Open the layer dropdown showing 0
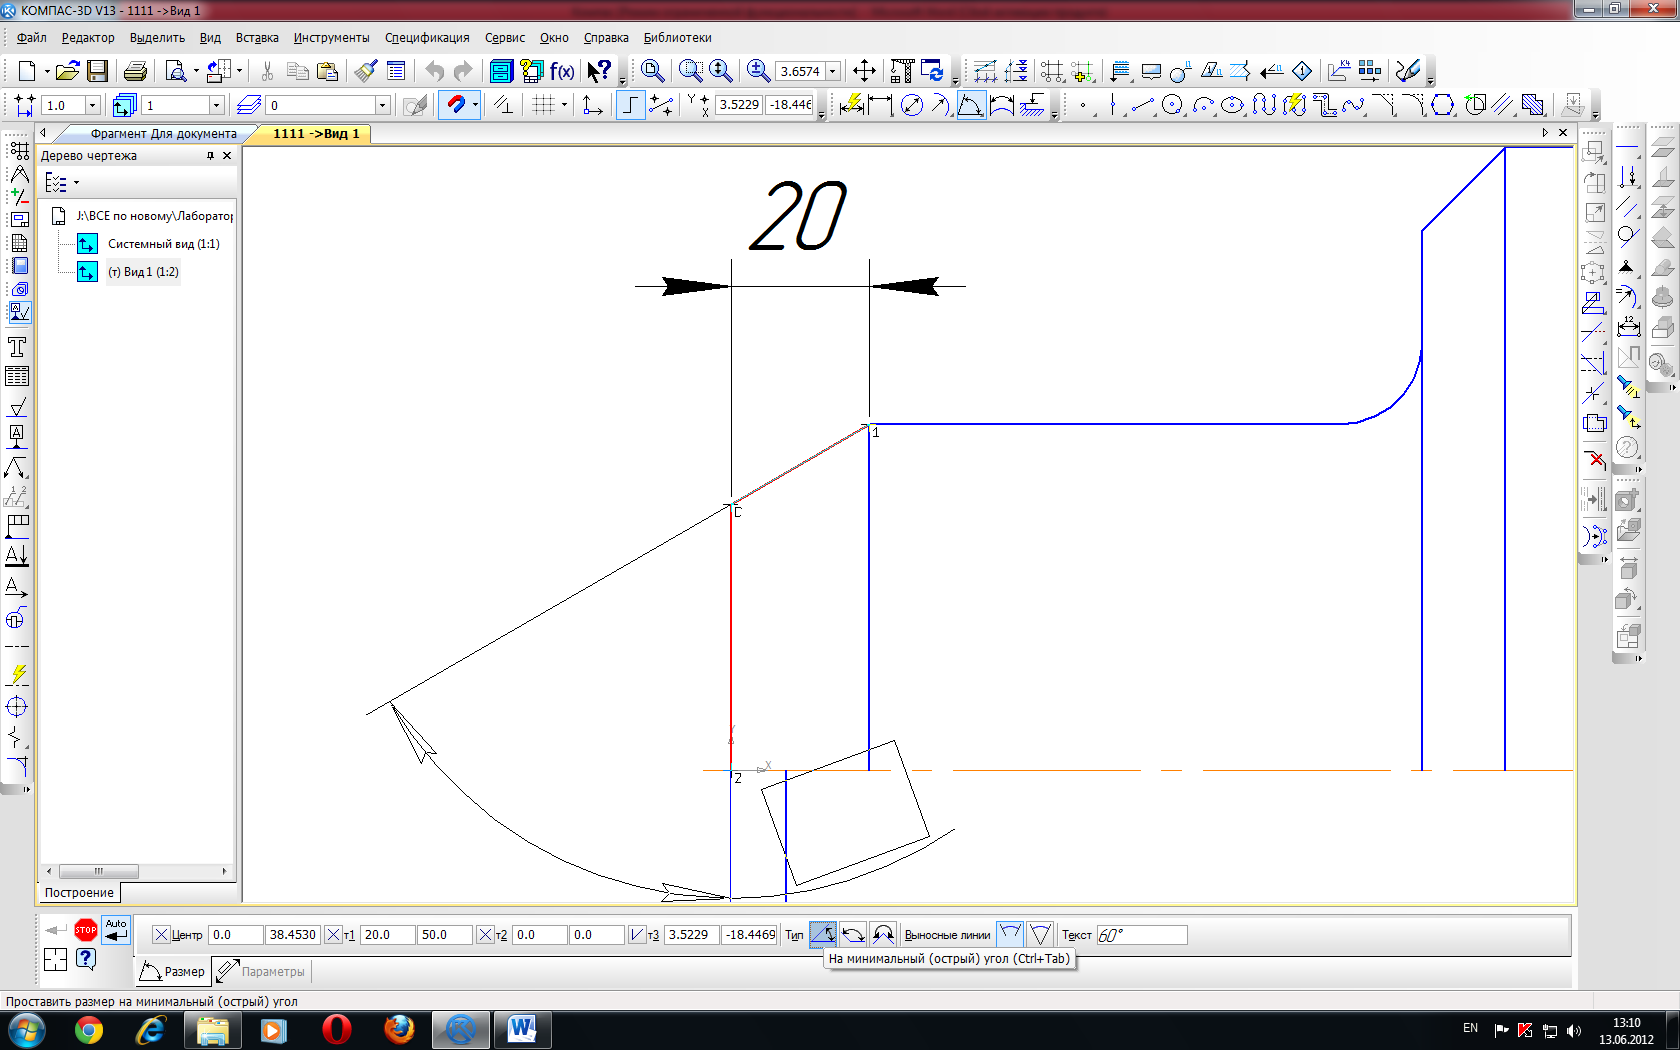This screenshot has width=1680, height=1050. 382,105
